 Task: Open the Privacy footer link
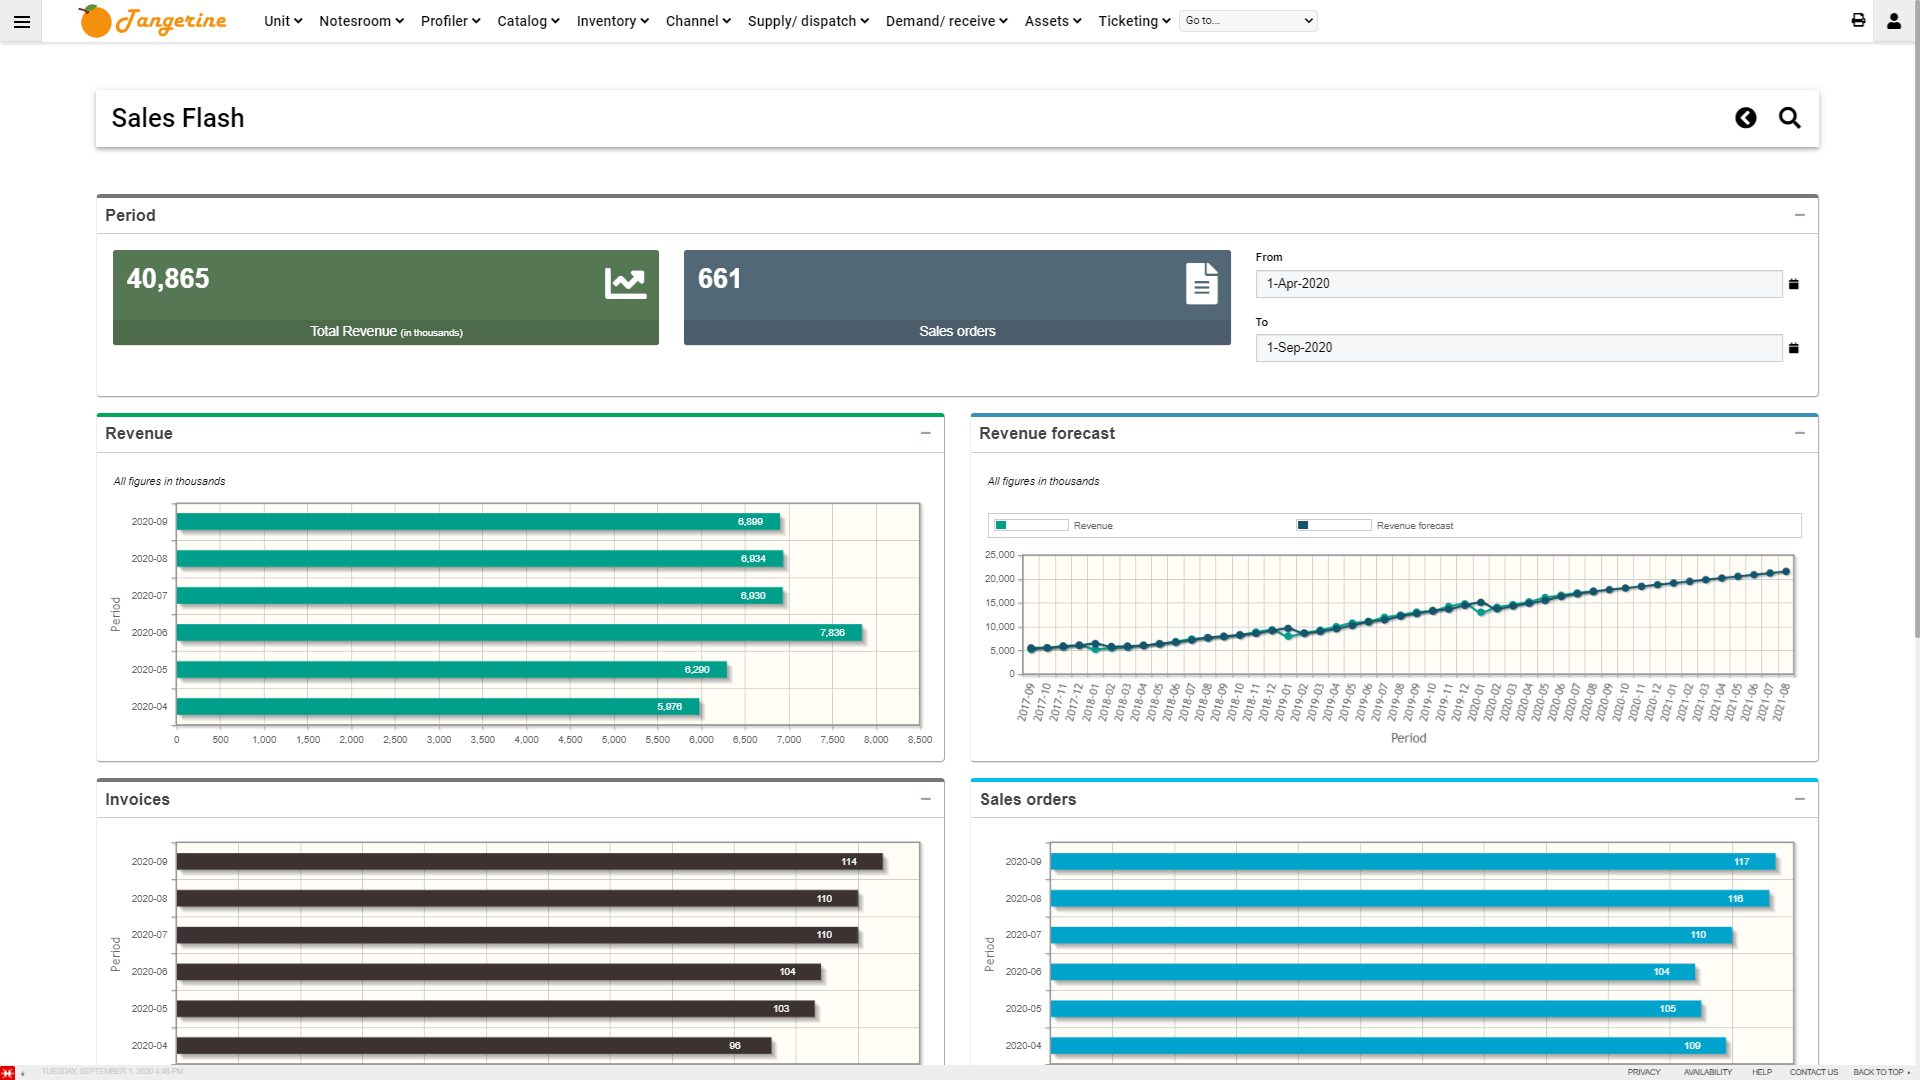point(1643,1072)
